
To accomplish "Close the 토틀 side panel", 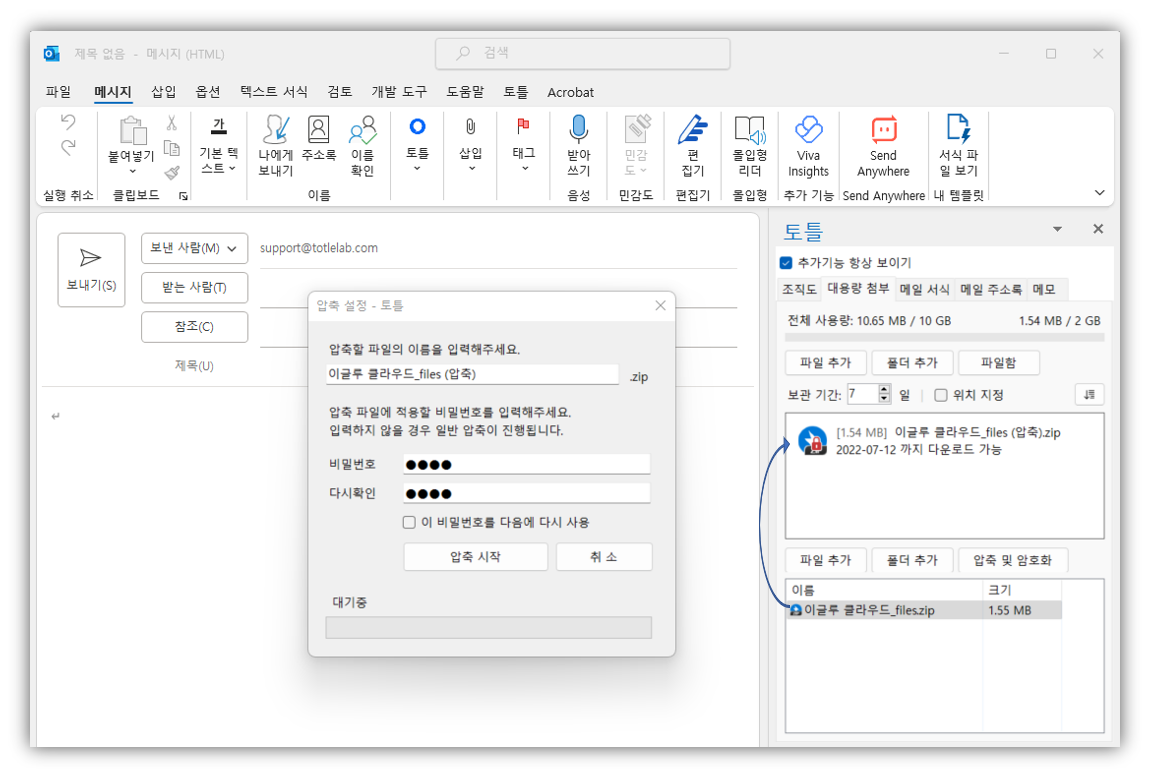I will (1098, 229).
